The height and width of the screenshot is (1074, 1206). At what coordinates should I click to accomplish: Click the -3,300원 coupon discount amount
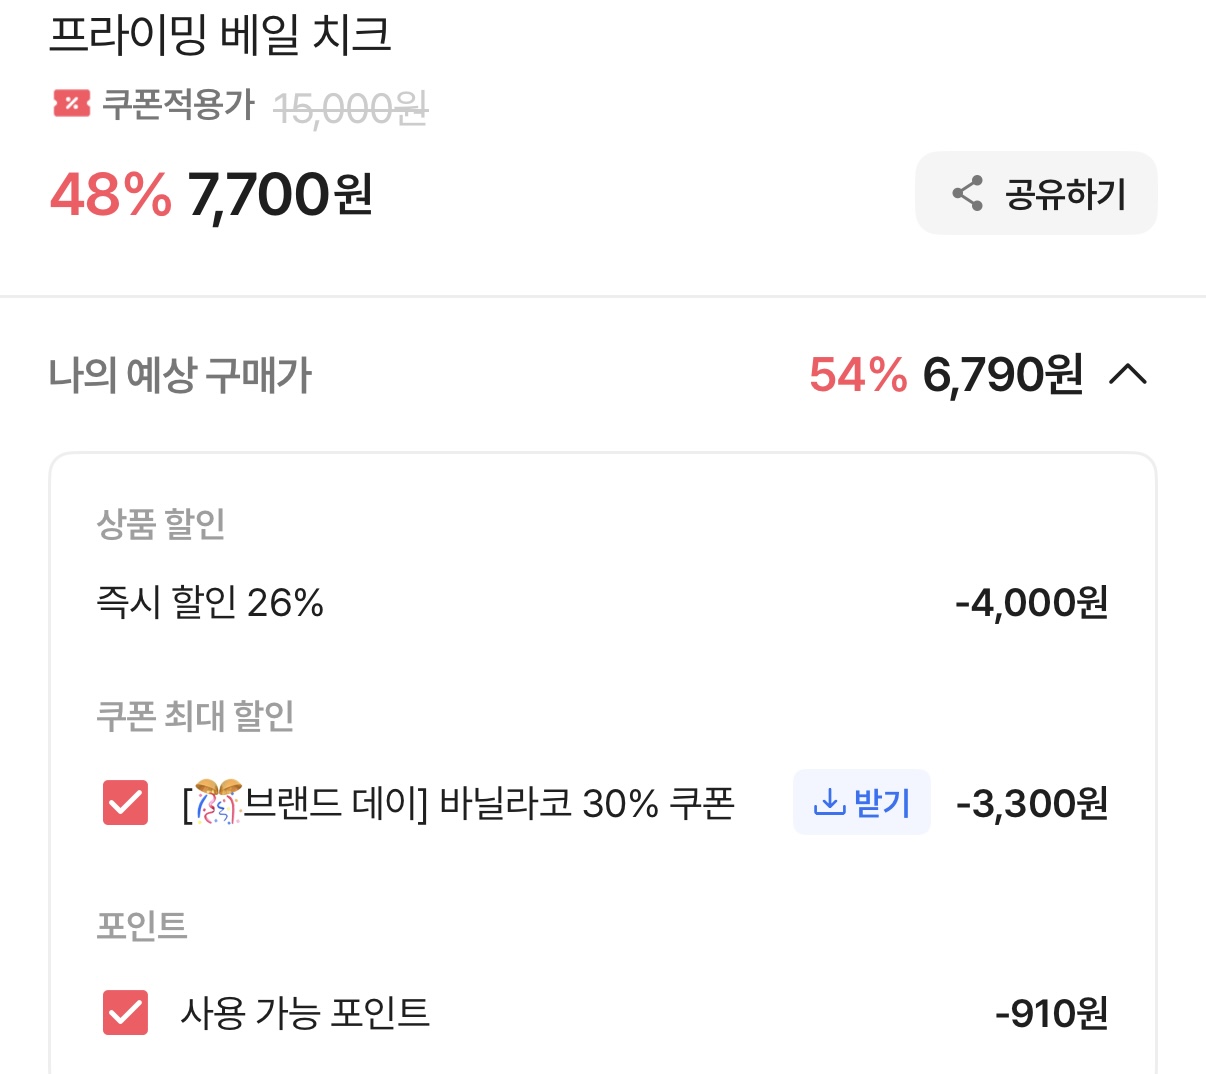pyautogui.click(x=1031, y=803)
